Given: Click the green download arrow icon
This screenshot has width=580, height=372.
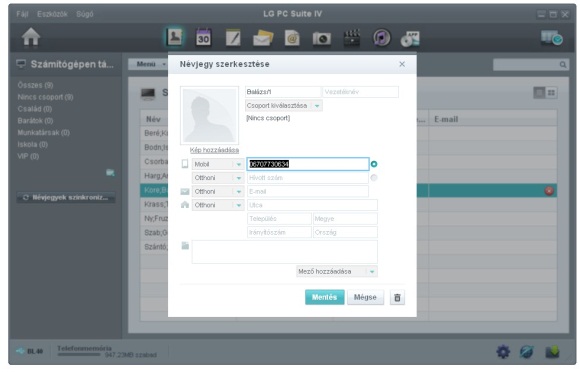Looking at the screenshot, I should pos(552,352).
